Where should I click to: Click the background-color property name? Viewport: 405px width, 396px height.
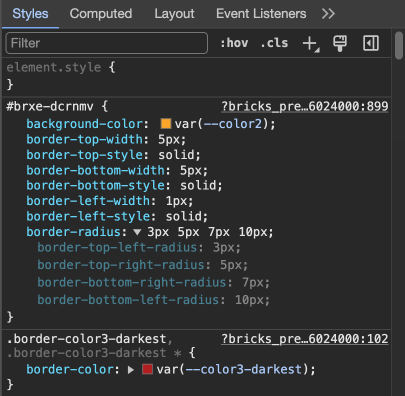click(x=85, y=124)
